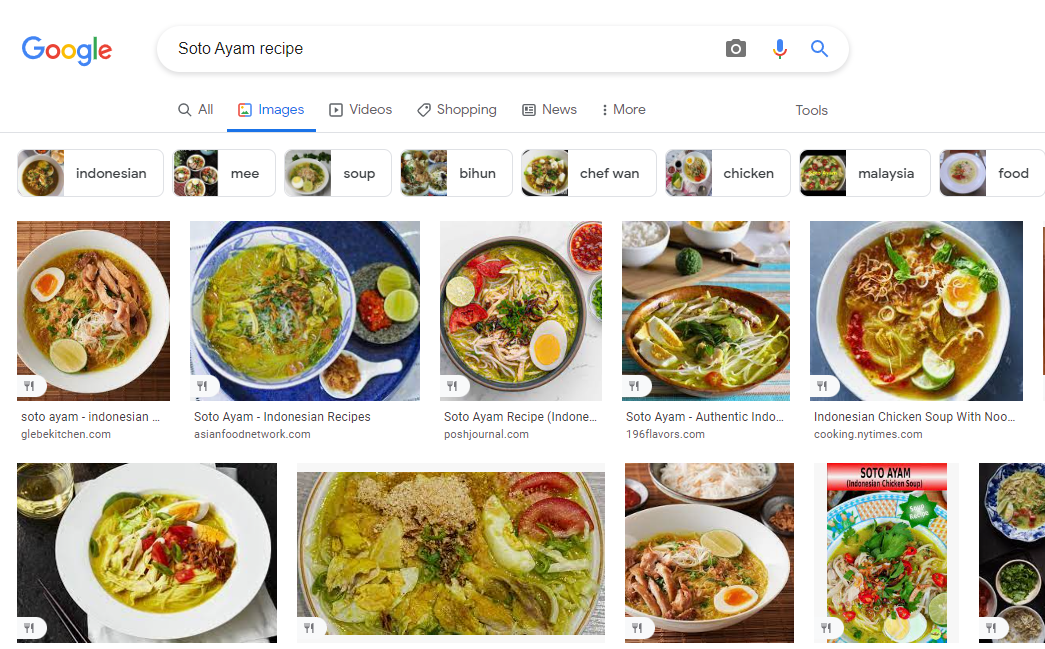1045x649 pixels.
Task: Switch to the All results tab
Action: (x=195, y=109)
